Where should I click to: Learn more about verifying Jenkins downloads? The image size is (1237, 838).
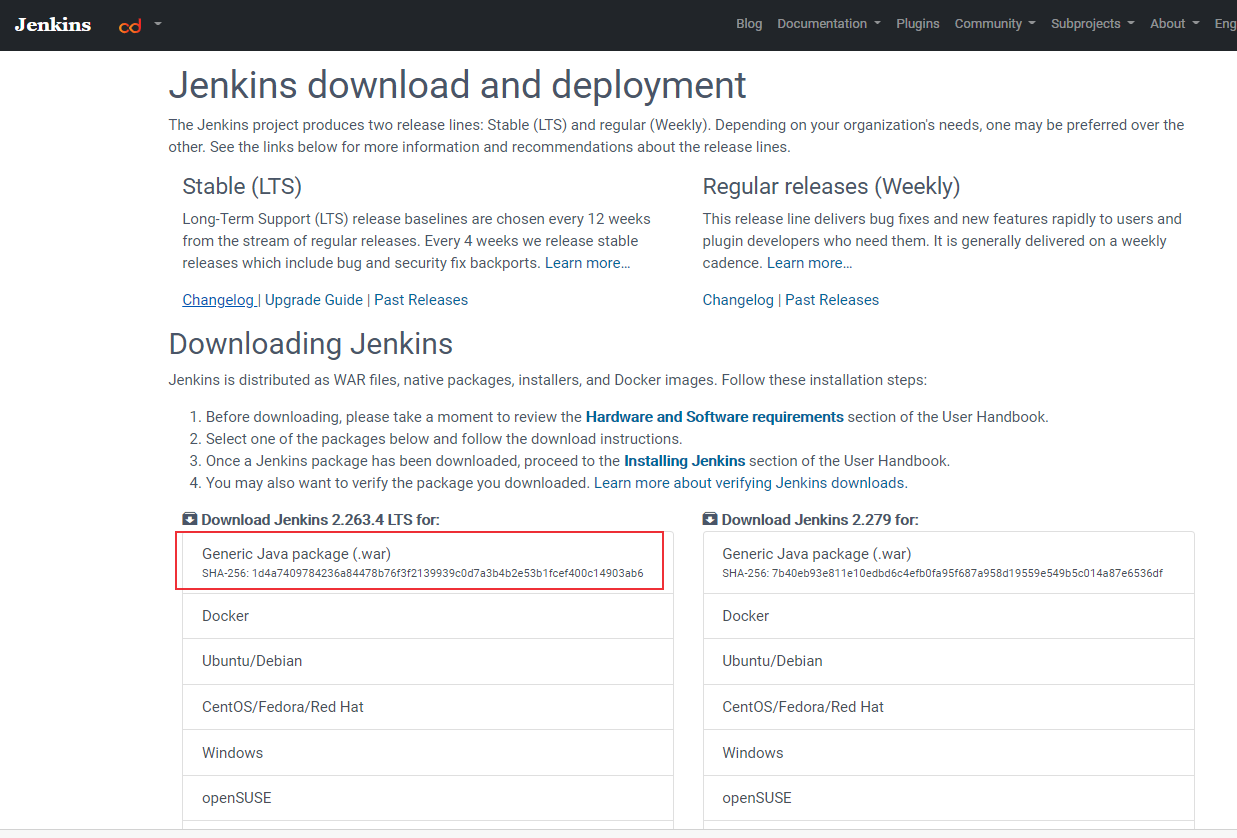(750, 483)
